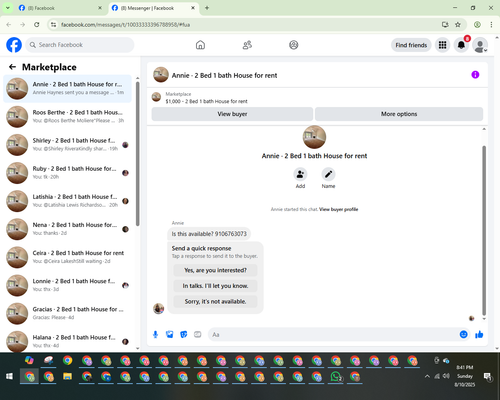The image size is (500, 400).
Task: Open conversation info purple icon
Action: (x=475, y=75)
